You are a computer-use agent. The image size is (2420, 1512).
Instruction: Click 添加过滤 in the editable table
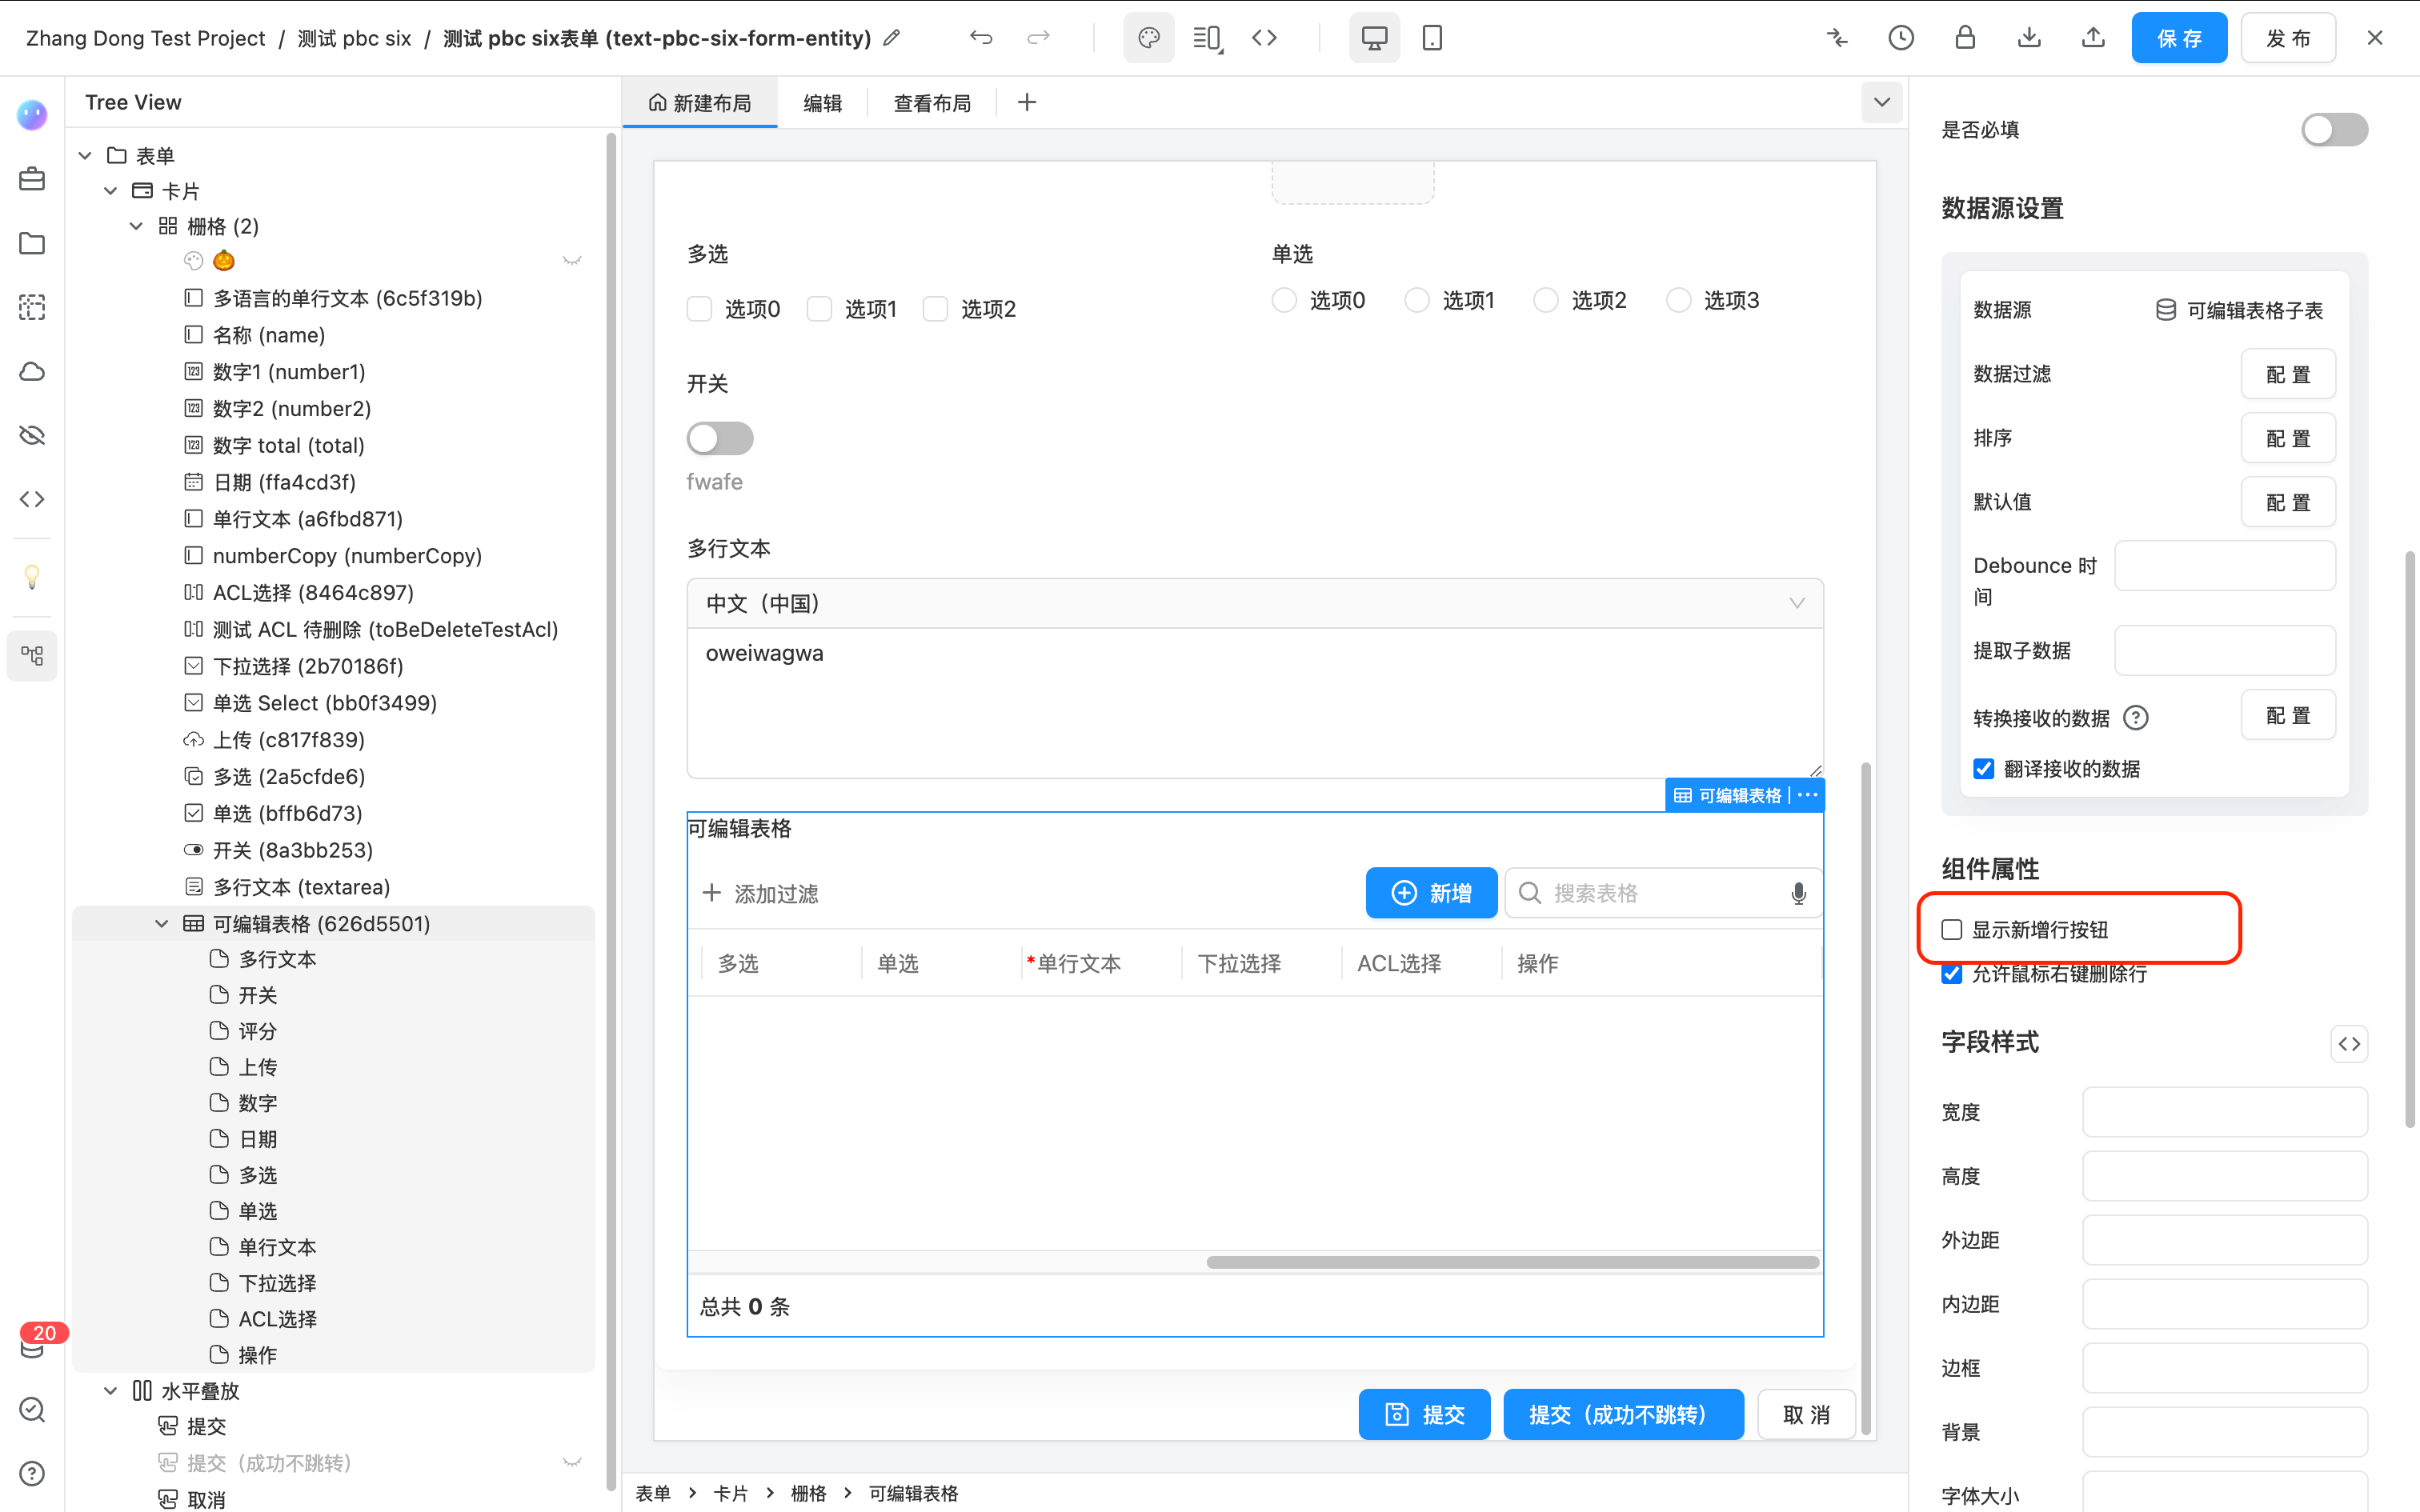(x=760, y=893)
